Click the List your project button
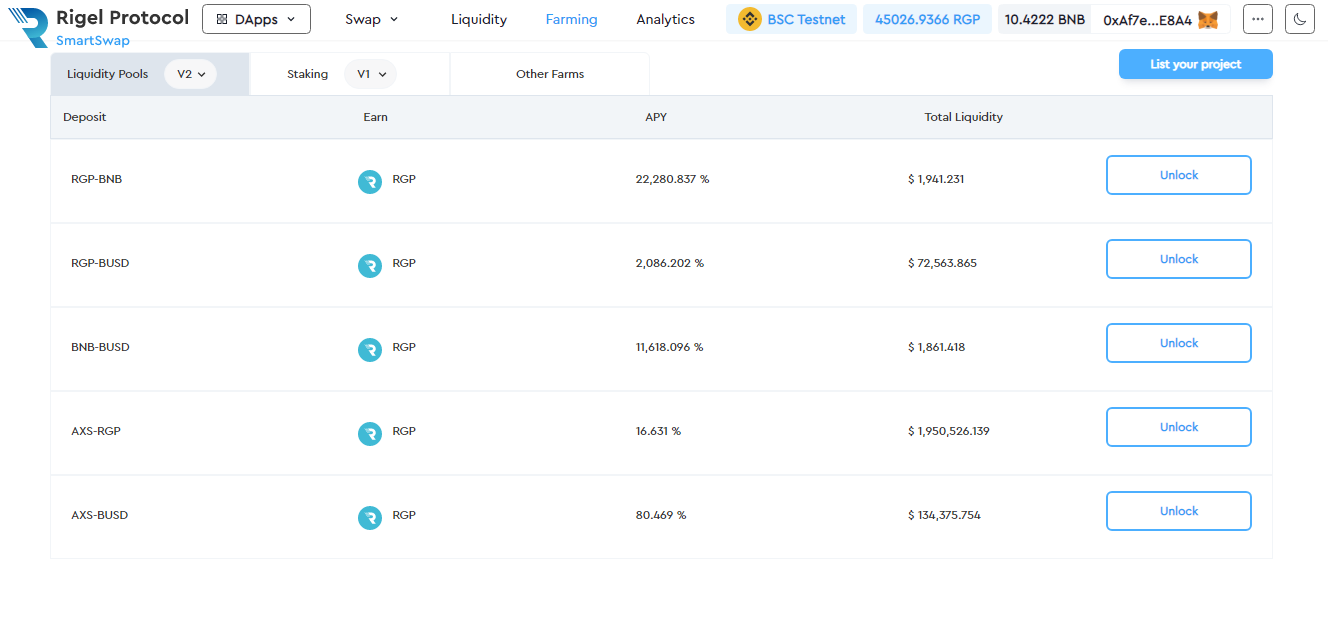The height and width of the screenshot is (622, 1328). (1196, 64)
